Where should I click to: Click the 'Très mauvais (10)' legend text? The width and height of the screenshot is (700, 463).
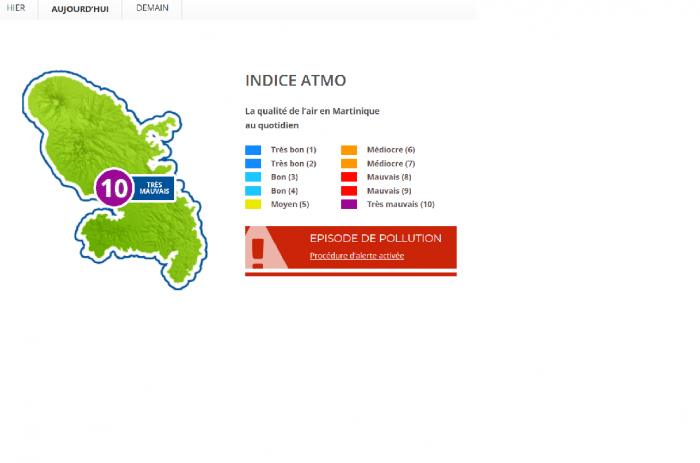pyautogui.click(x=400, y=204)
